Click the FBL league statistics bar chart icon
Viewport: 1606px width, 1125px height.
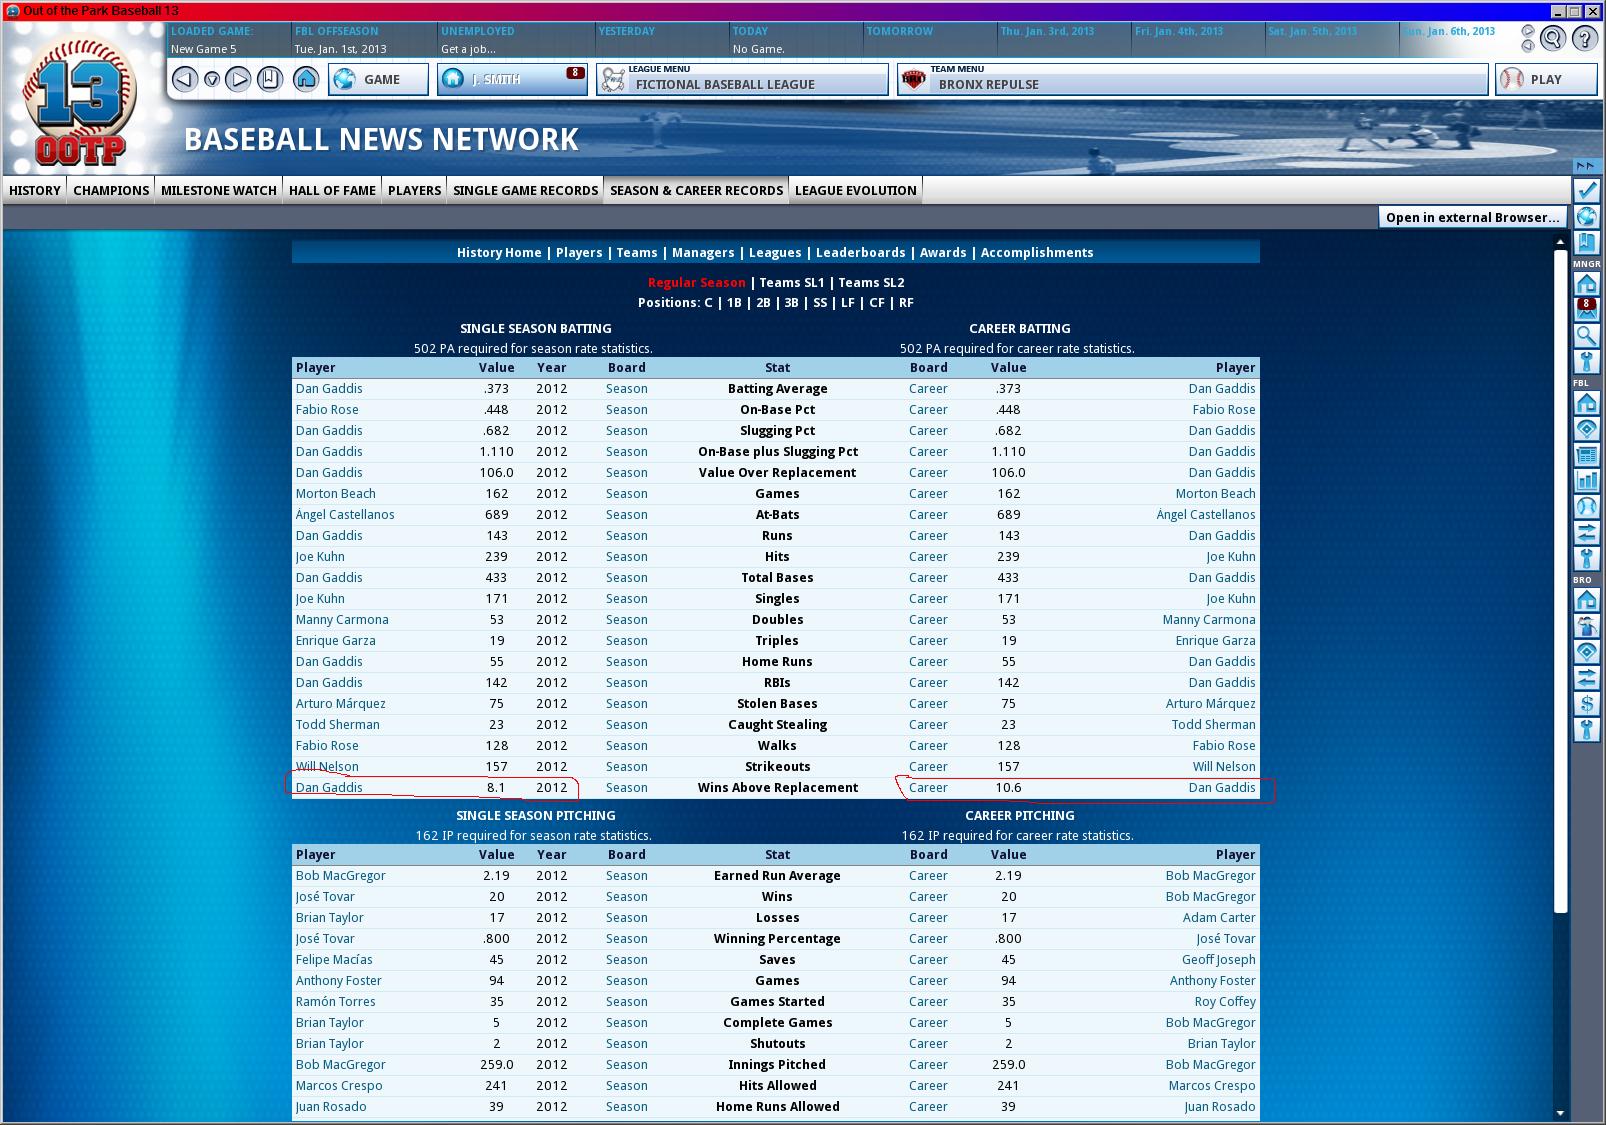pyautogui.click(x=1586, y=481)
